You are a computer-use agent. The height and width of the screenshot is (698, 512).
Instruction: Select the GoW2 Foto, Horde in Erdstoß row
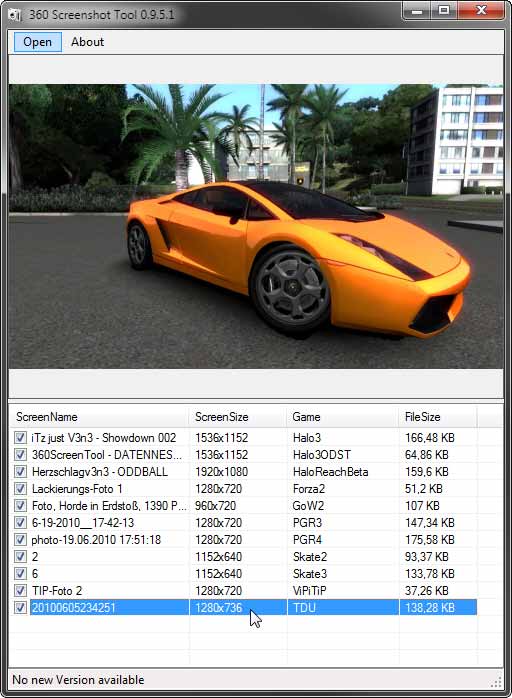coord(244,506)
